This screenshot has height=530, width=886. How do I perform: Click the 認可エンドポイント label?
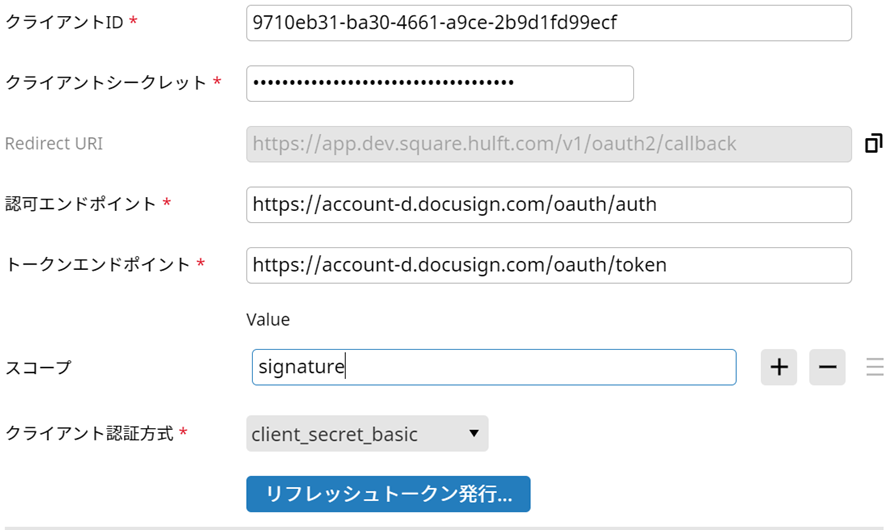click(81, 204)
